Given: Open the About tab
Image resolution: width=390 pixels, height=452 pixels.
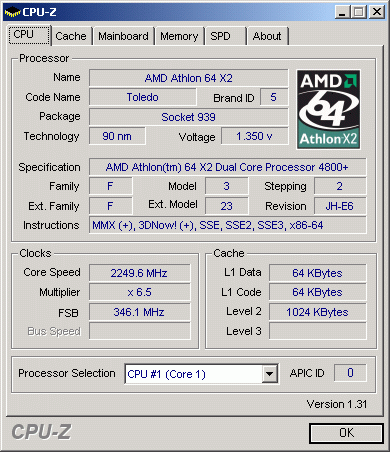Looking at the screenshot, I should click(267, 36).
